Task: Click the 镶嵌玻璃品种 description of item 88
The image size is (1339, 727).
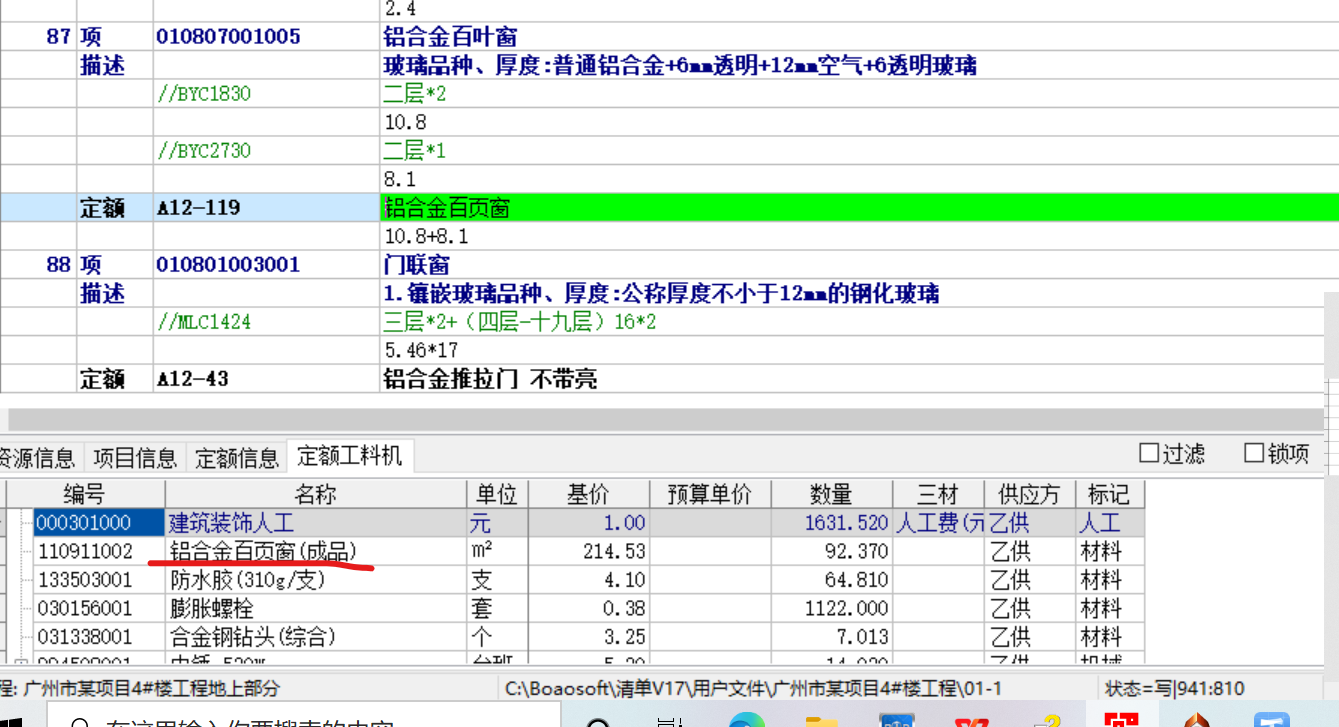Action: [x=661, y=294]
